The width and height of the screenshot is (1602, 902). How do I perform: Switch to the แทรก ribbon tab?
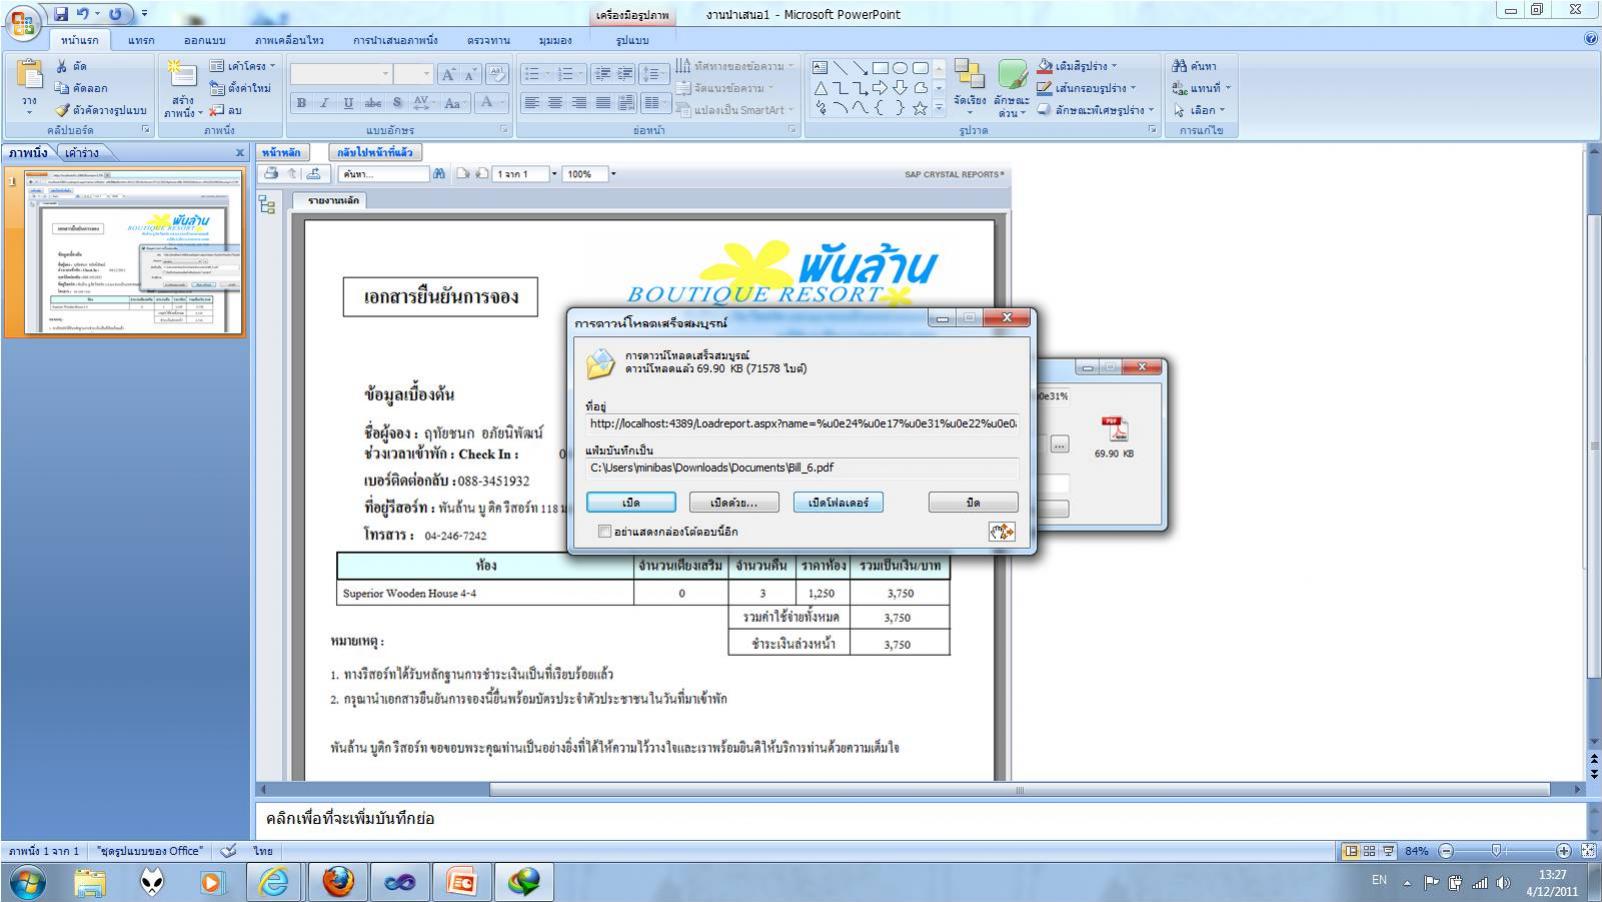coord(141,40)
